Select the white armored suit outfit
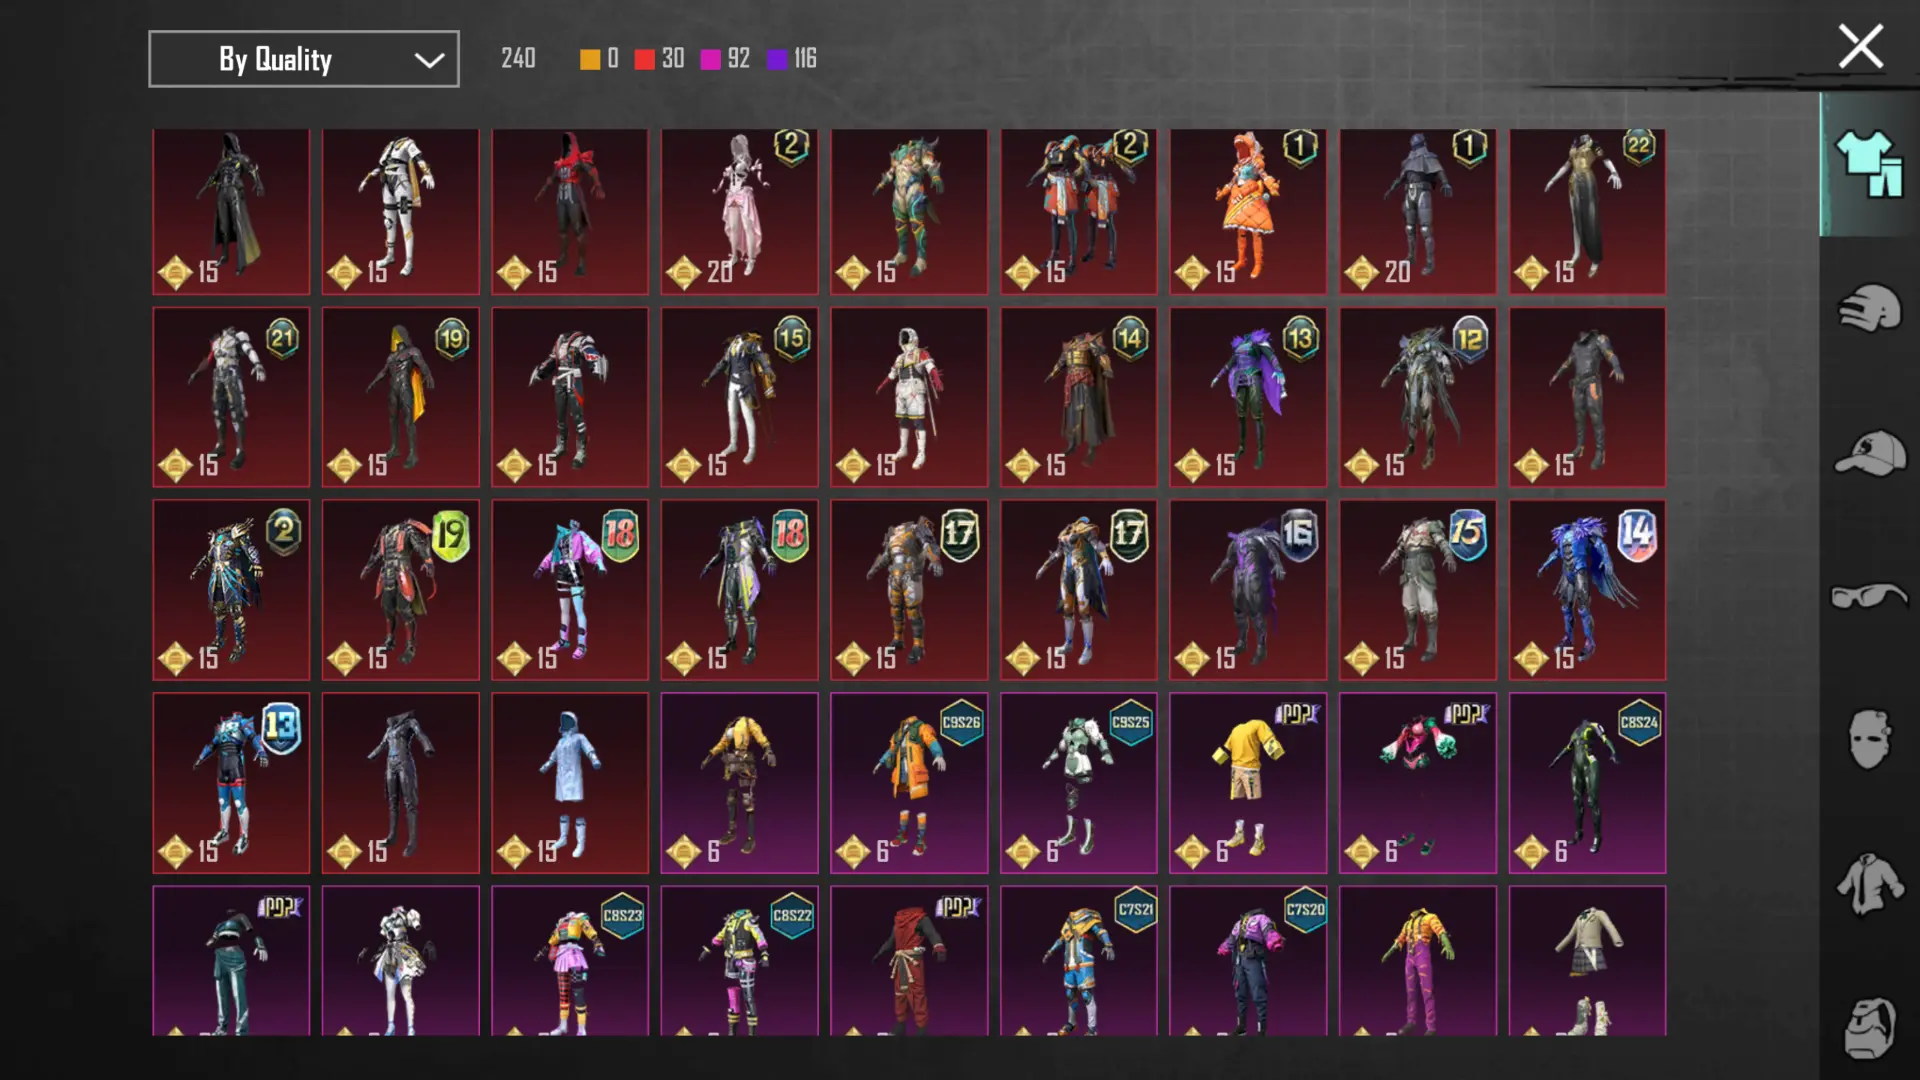 (x=400, y=212)
